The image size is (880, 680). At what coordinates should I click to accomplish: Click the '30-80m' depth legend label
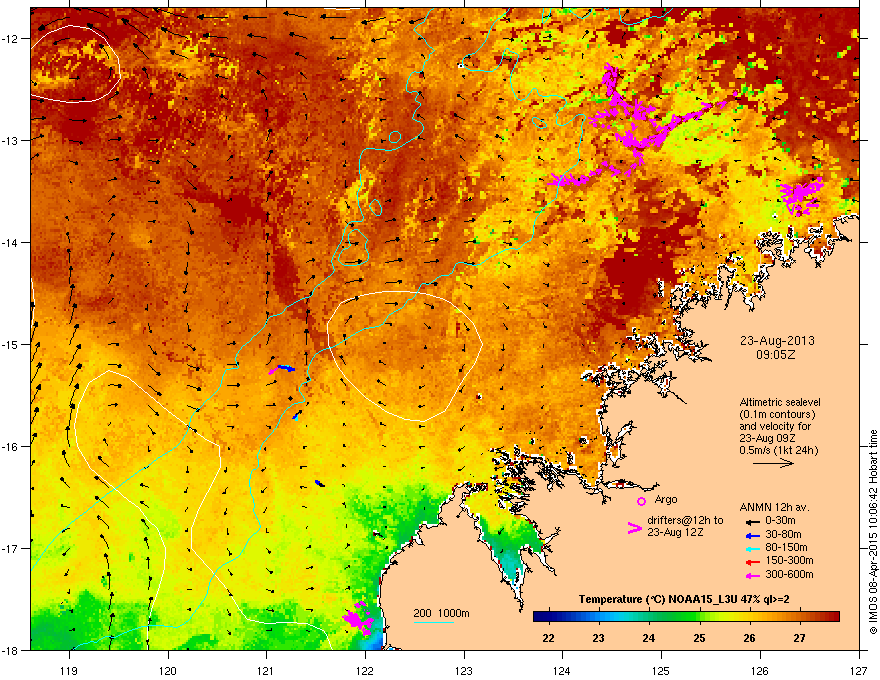(783, 535)
